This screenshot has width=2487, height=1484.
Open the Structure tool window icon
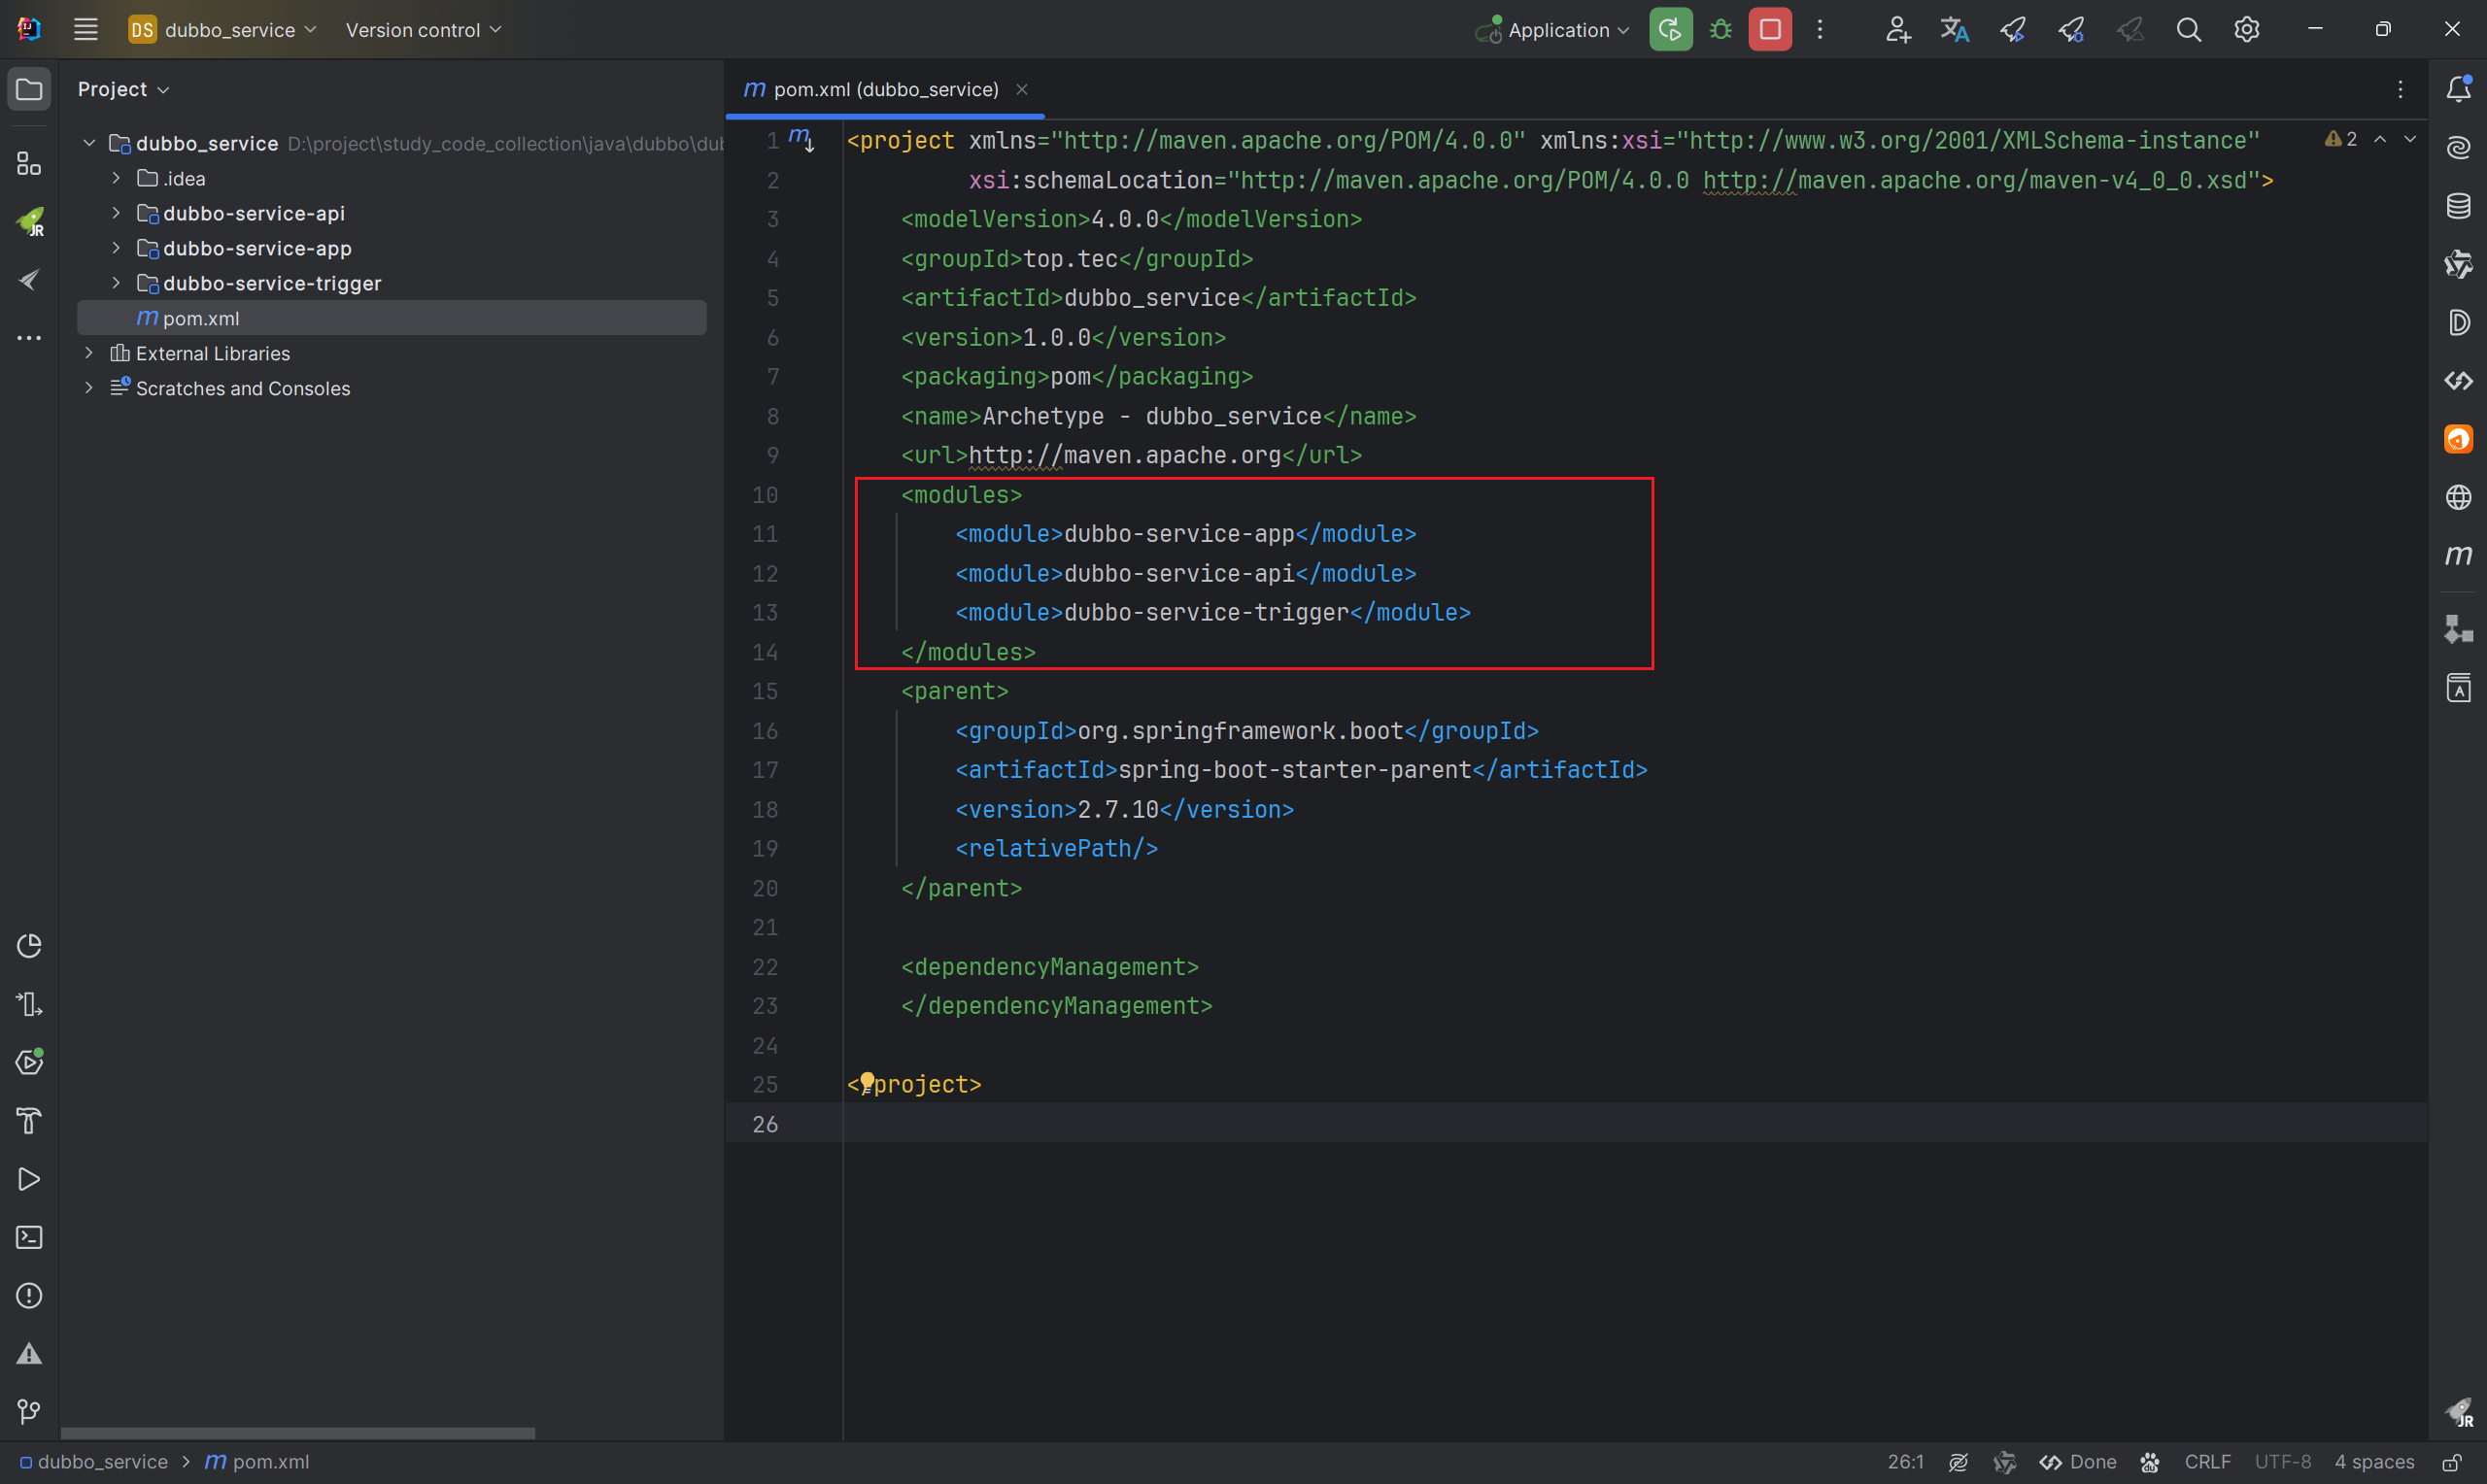[x=29, y=164]
